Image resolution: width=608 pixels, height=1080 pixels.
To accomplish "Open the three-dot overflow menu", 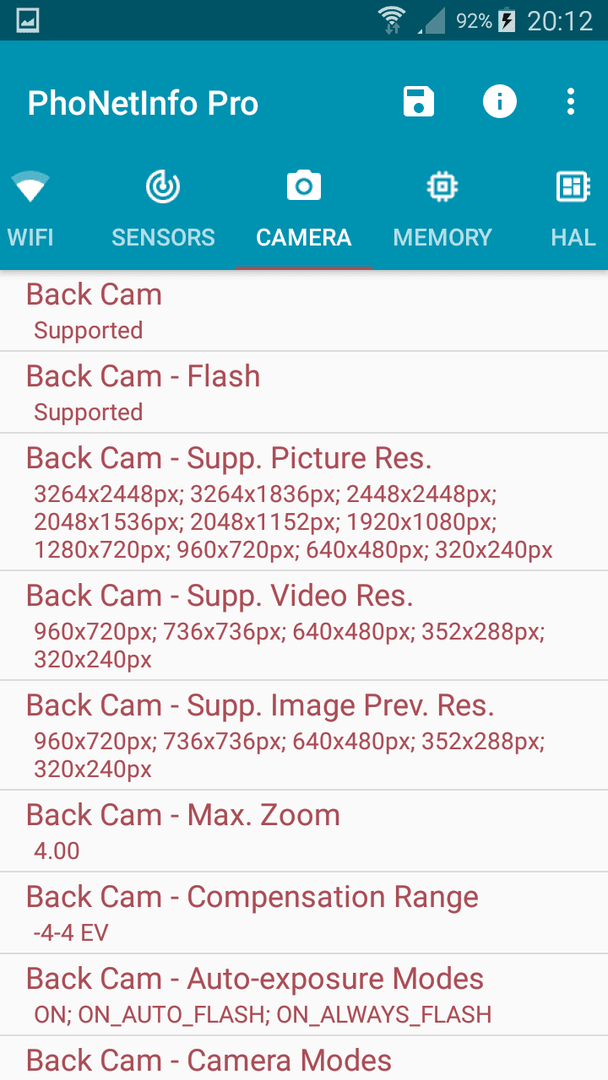I will click(x=570, y=102).
